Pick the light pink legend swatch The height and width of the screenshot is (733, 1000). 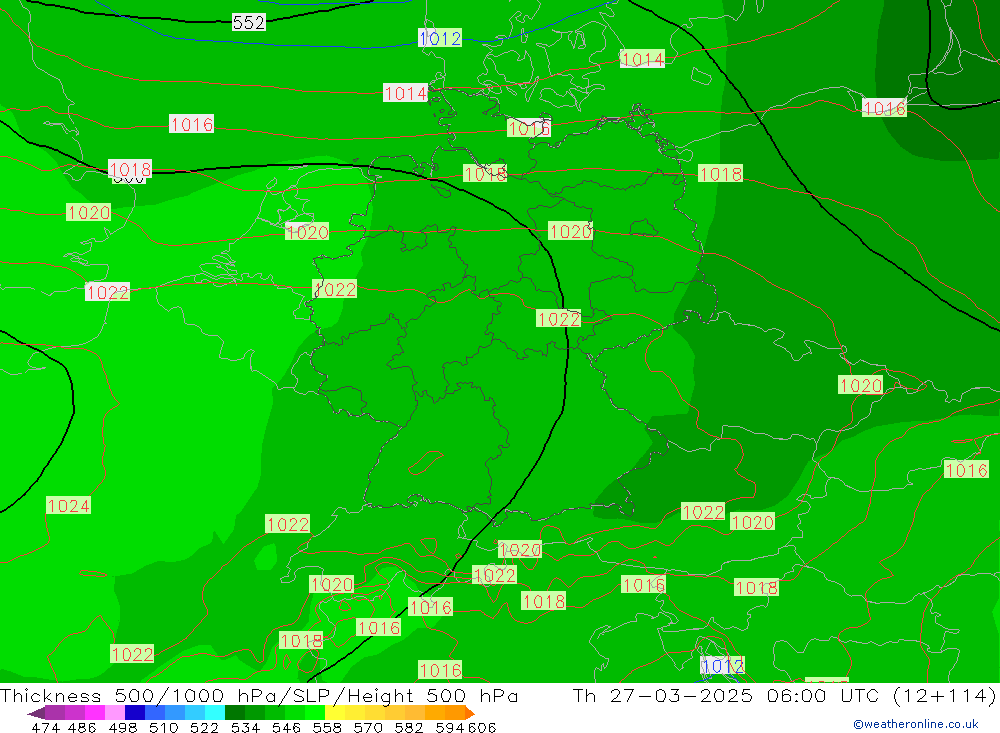115,713
